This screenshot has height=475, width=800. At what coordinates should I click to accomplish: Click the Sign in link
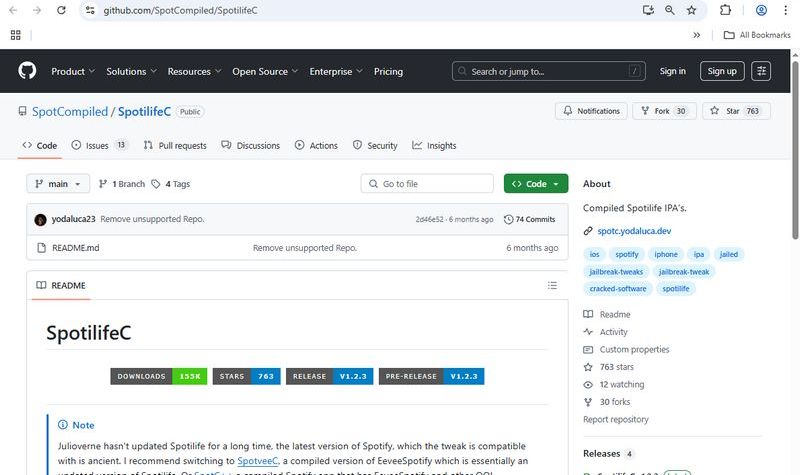click(x=672, y=71)
